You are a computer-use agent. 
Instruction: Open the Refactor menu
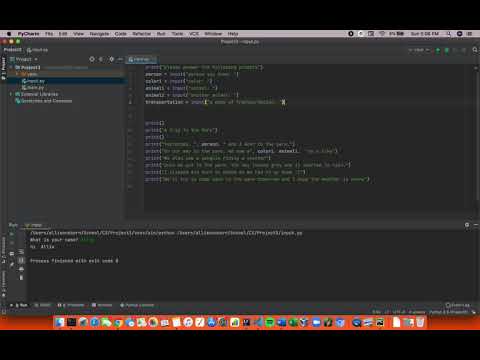pos(142,34)
